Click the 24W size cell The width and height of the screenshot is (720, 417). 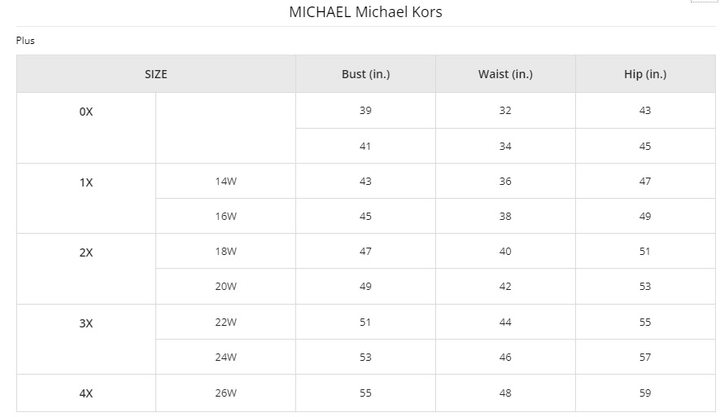coord(226,357)
